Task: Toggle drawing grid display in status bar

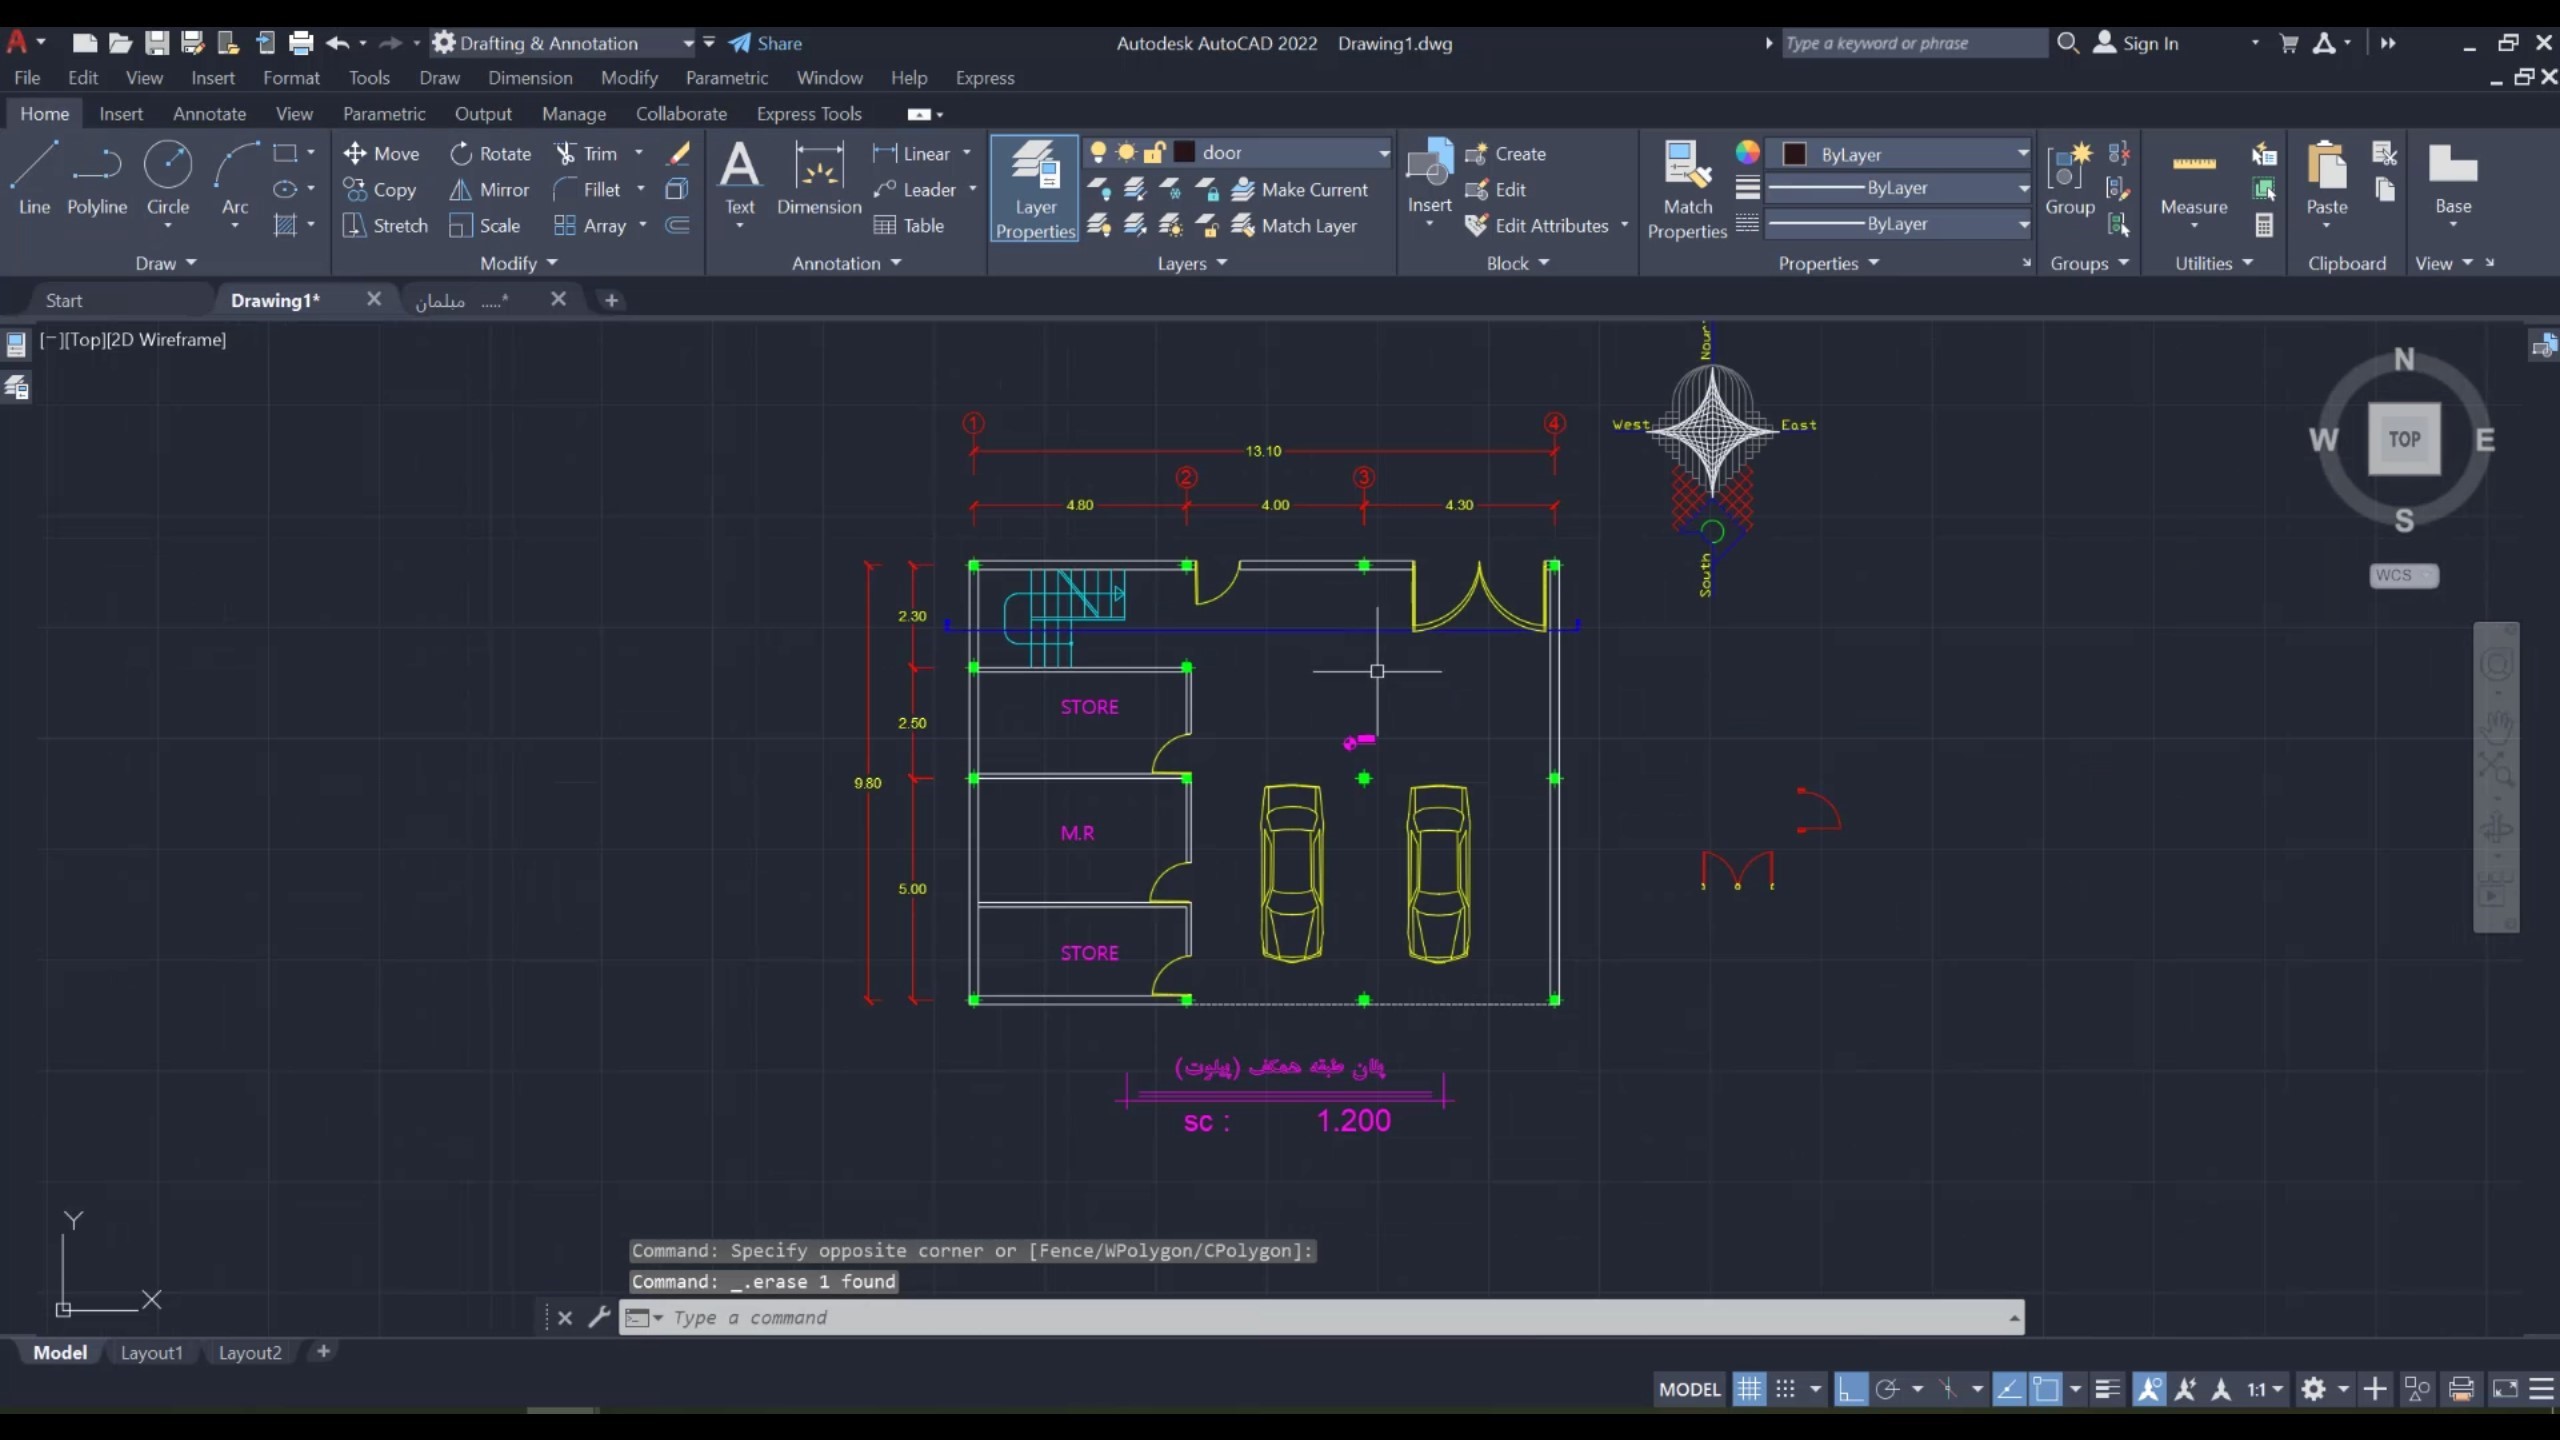Action: point(1749,1388)
